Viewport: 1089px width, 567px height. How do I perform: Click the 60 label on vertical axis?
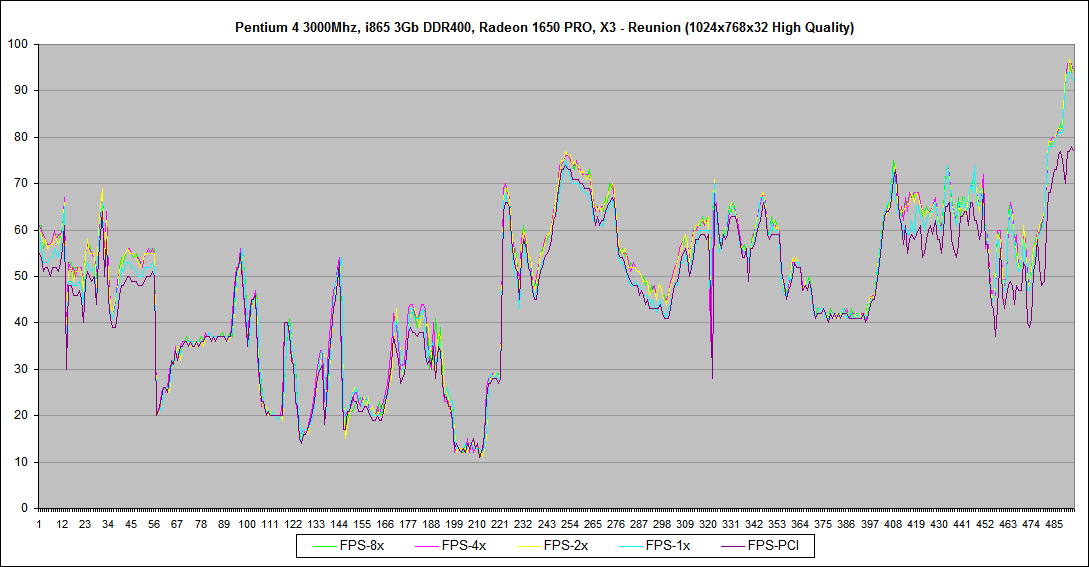tap(21, 230)
